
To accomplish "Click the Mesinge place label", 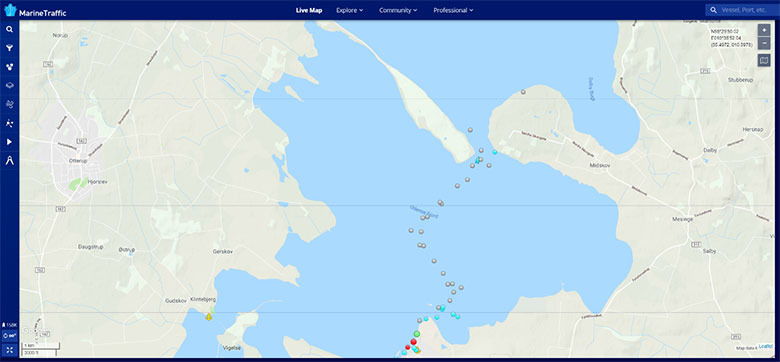I will 682,219.
